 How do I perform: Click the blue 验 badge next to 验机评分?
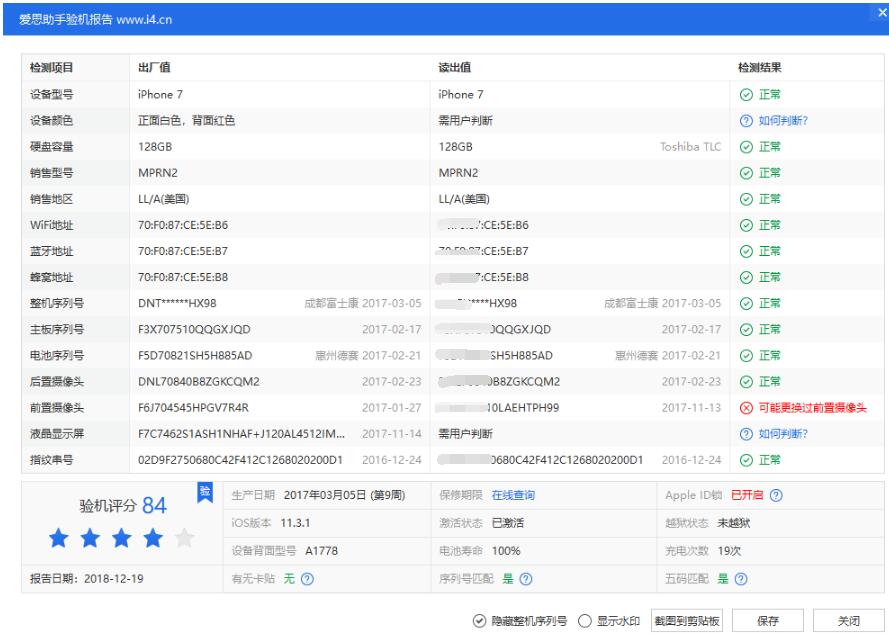point(205,494)
